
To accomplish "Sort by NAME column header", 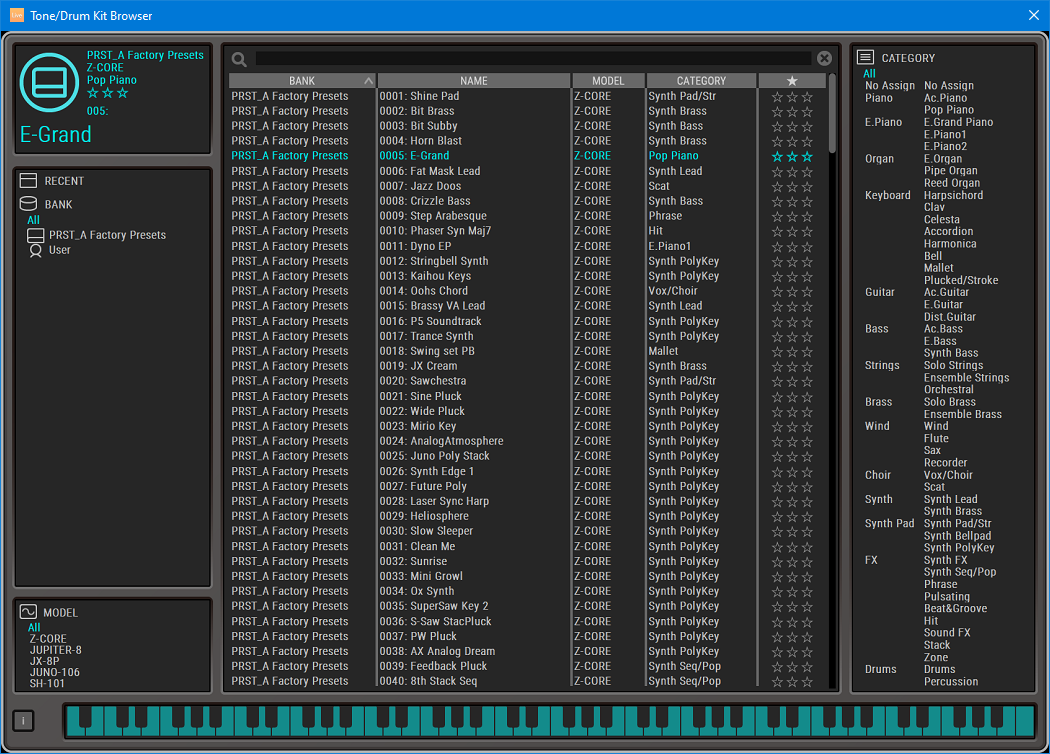I will [x=473, y=80].
